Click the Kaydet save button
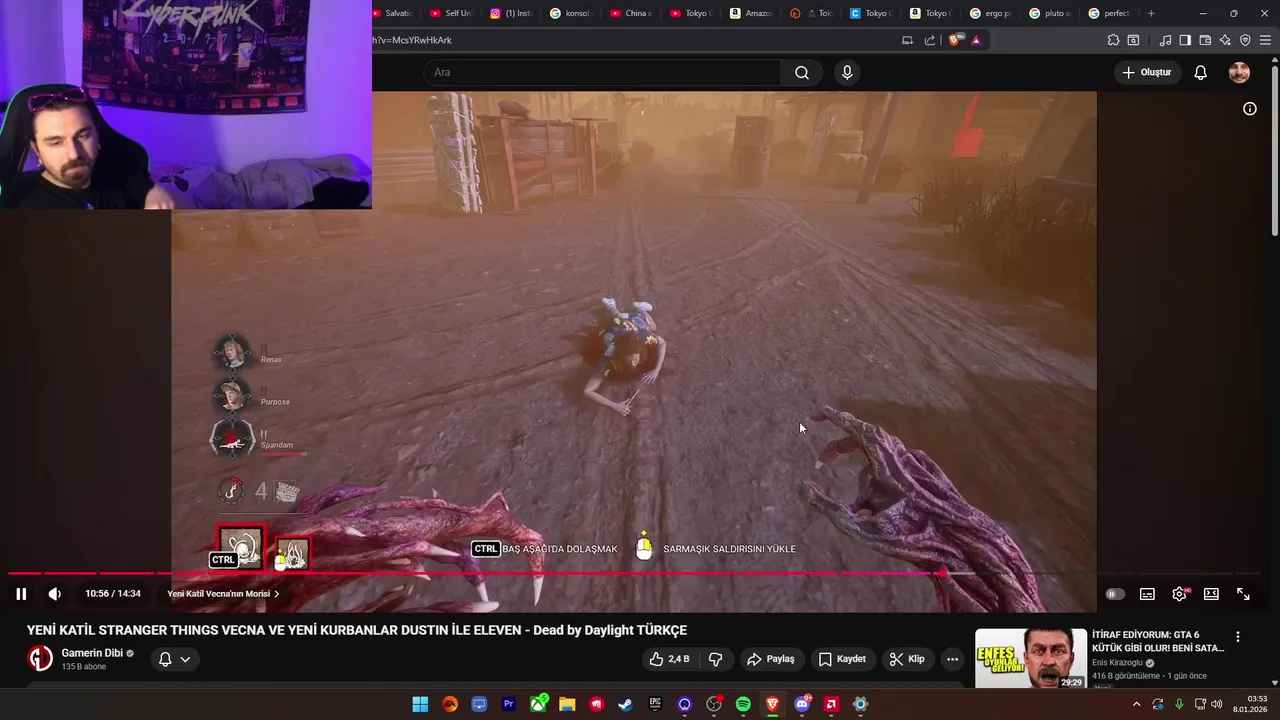 click(842, 659)
